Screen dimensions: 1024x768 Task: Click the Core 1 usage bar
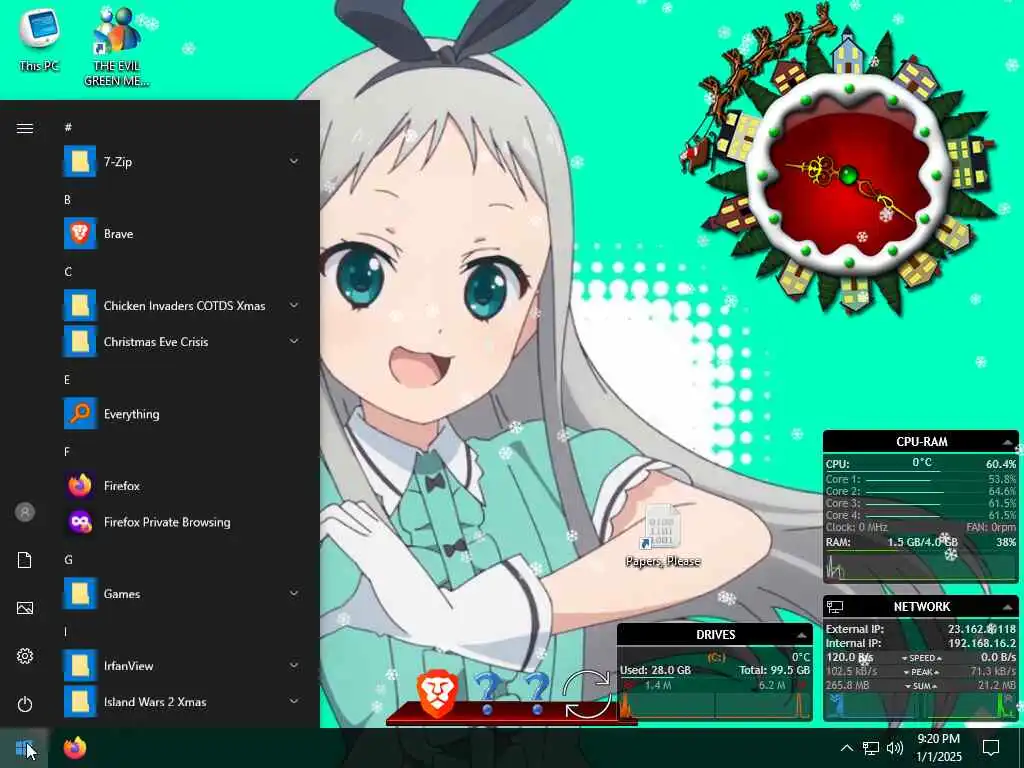click(899, 480)
